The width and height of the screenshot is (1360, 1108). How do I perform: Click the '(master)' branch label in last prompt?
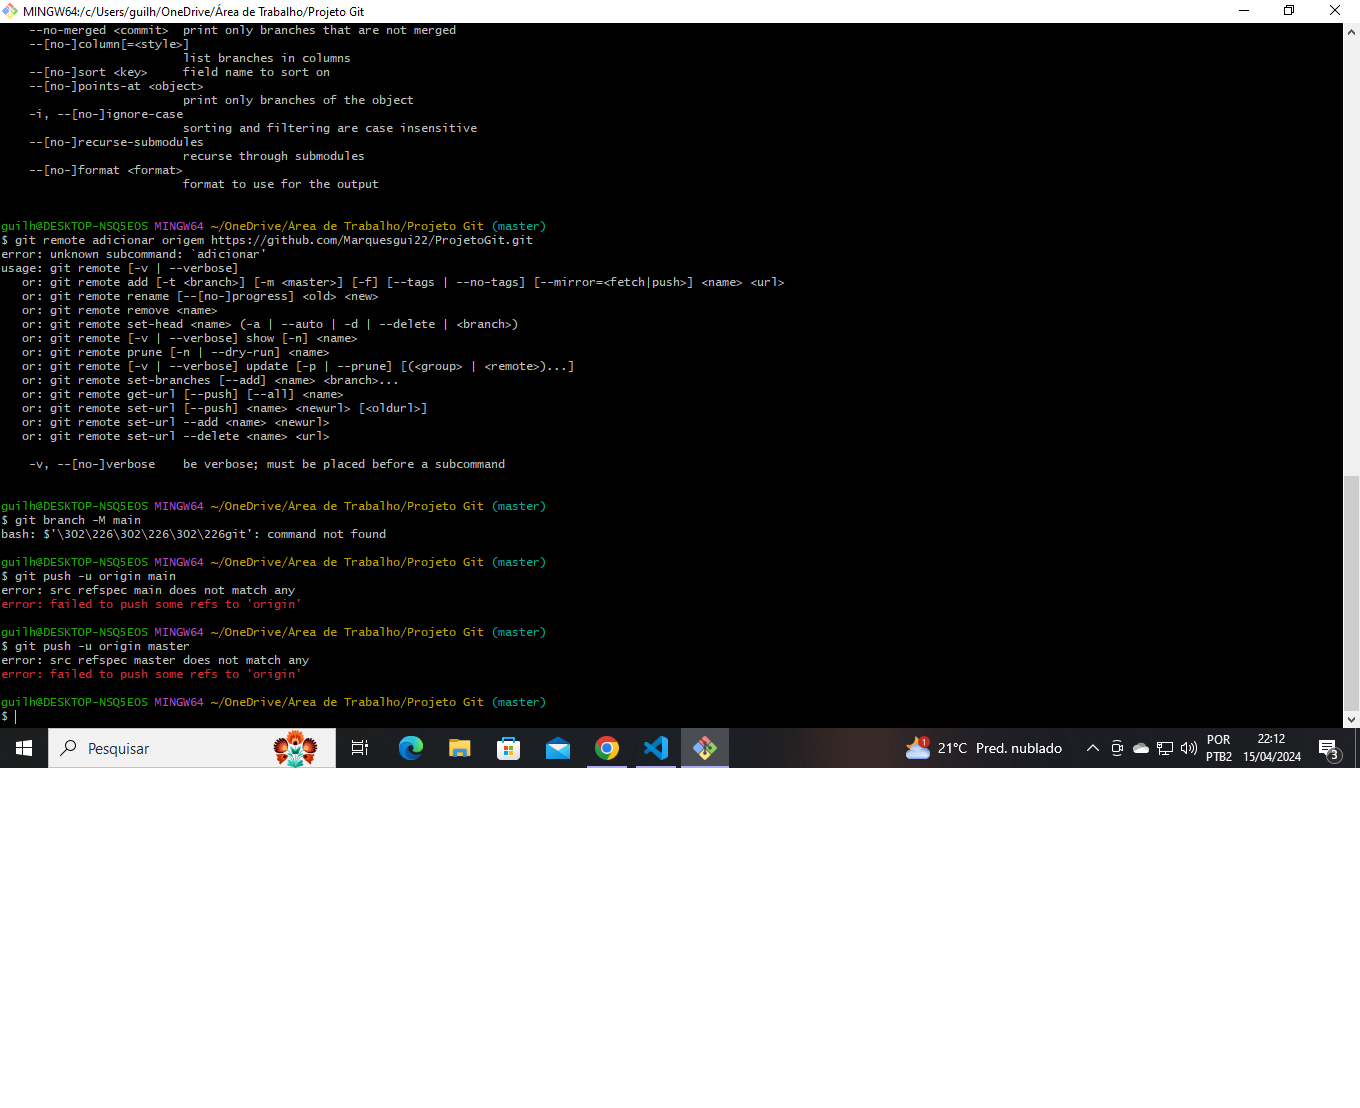(519, 702)
